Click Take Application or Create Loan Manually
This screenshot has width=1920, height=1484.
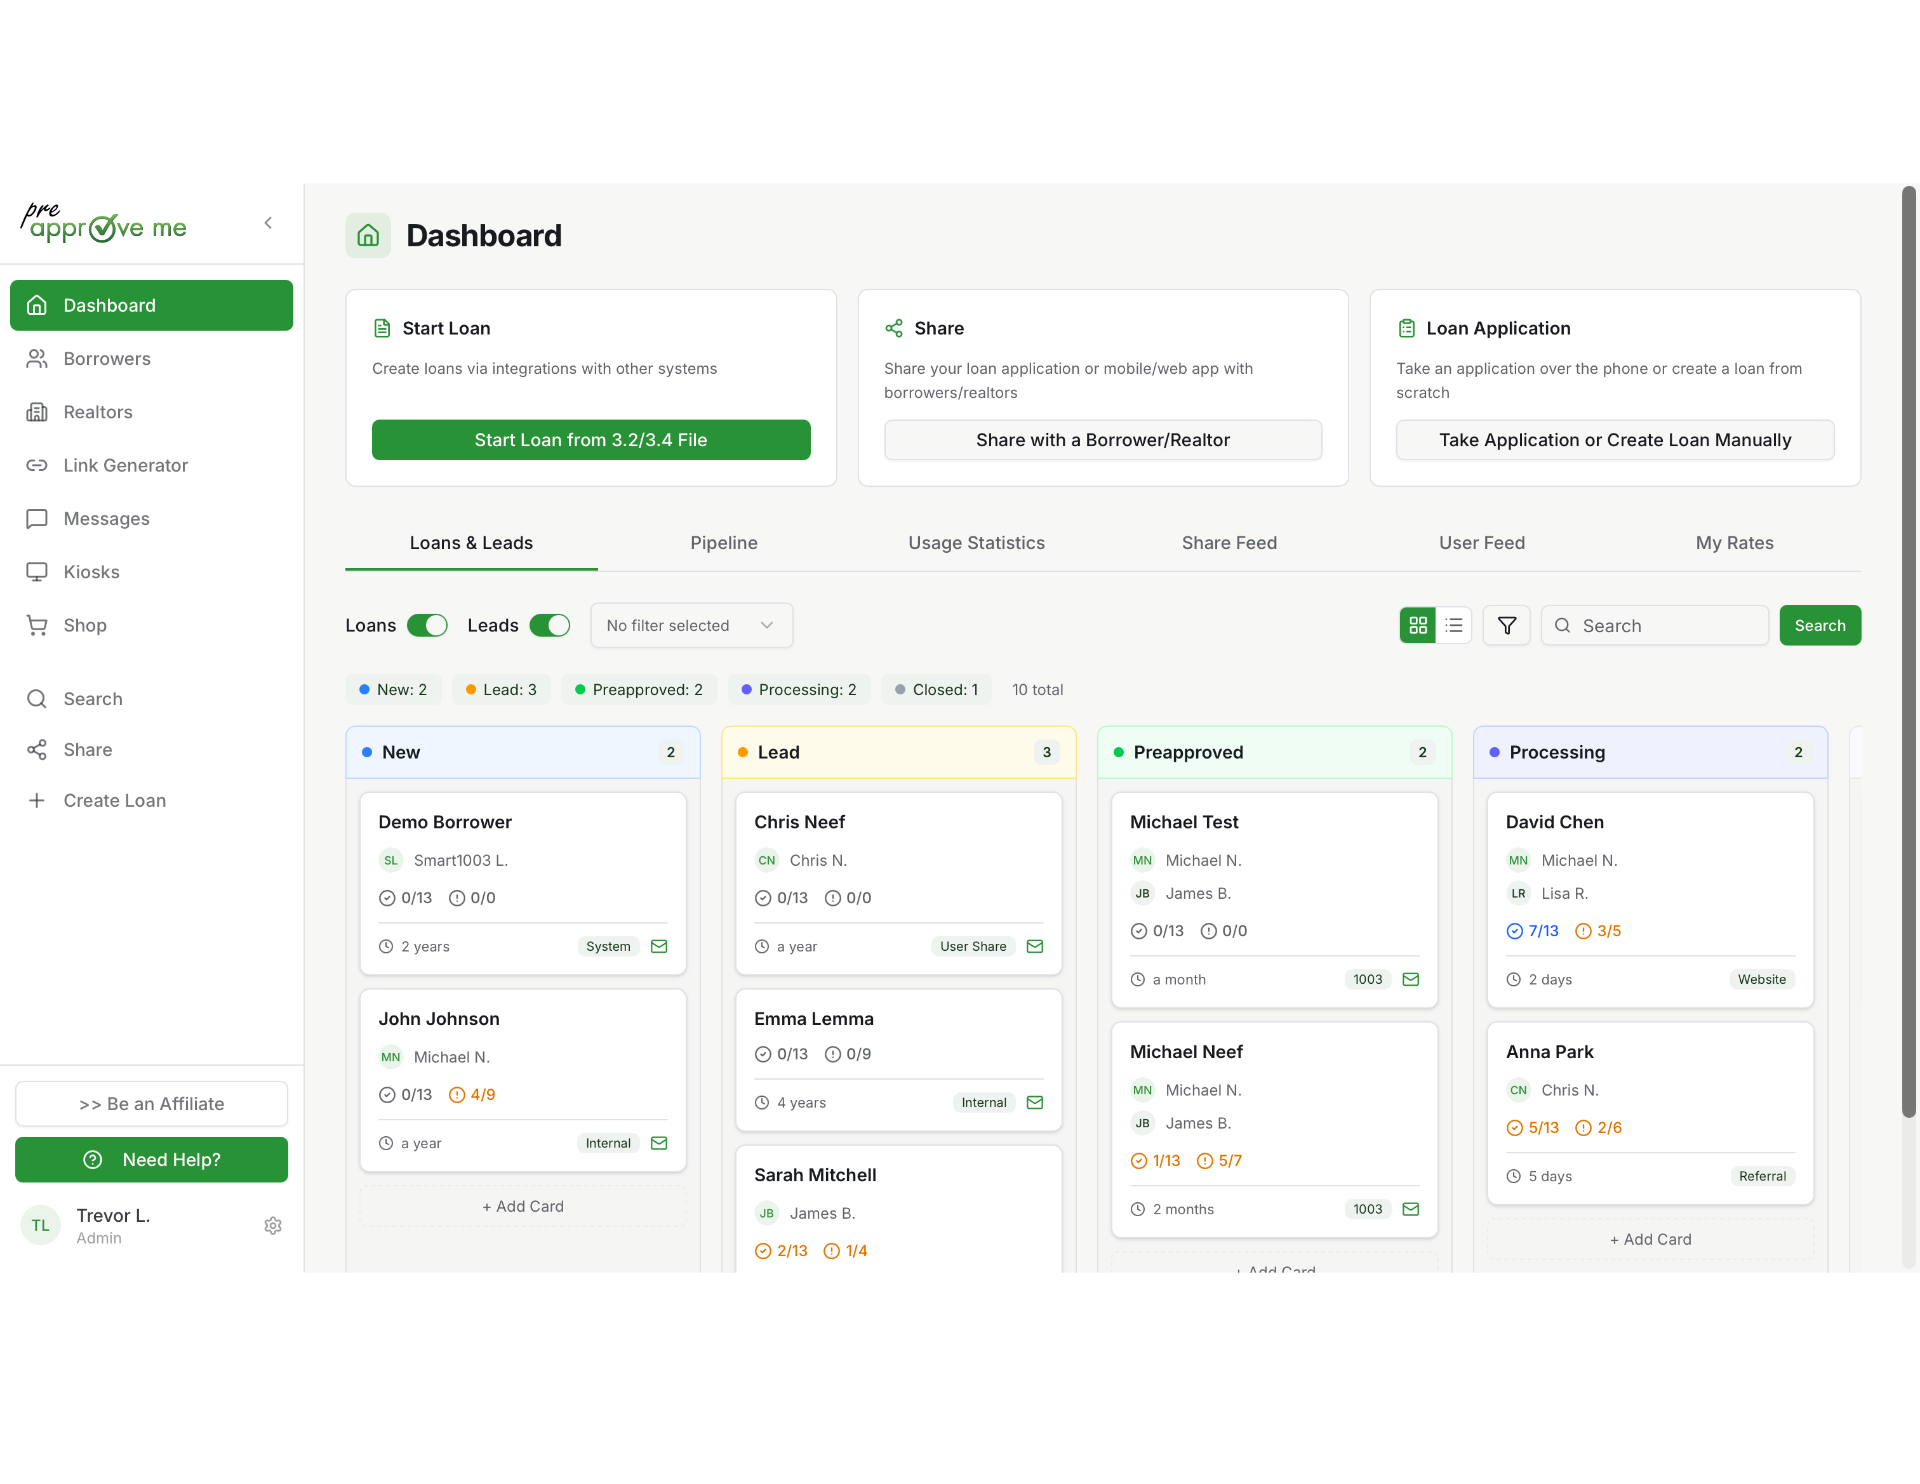[x=1615, y=440]
